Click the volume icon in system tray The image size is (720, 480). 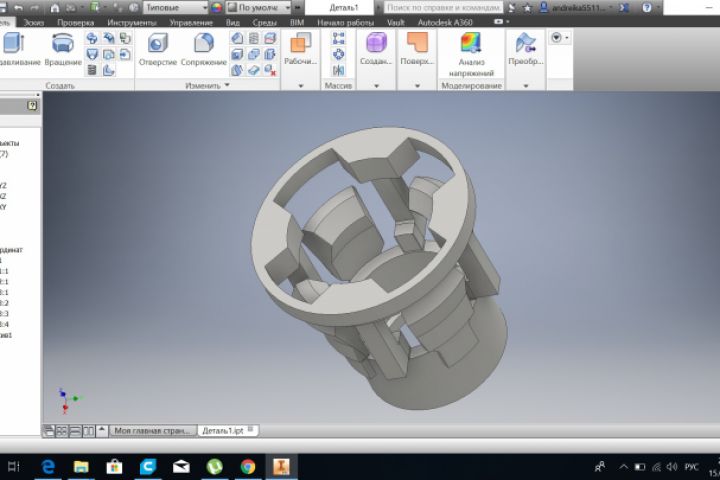point(671,467)
